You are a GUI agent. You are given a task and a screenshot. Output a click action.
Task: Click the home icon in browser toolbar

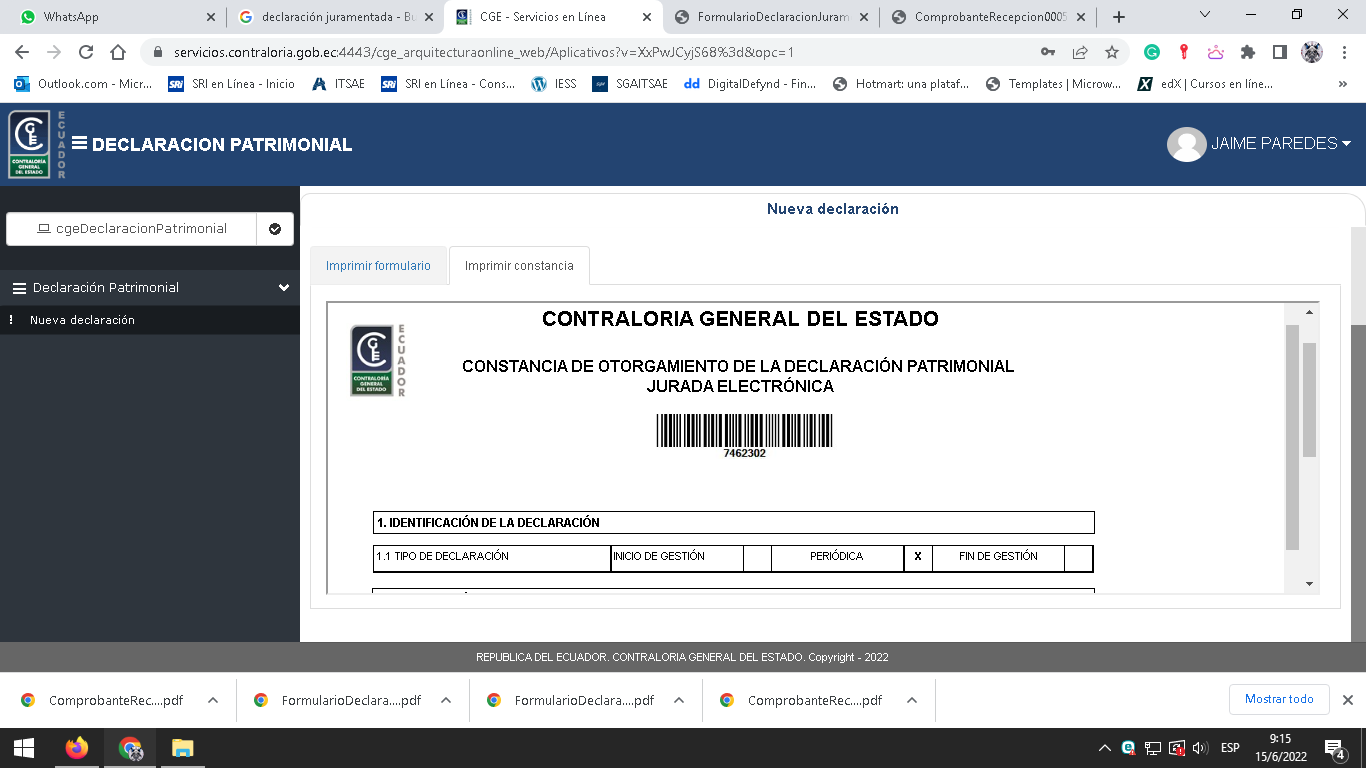tap(118, 52)
